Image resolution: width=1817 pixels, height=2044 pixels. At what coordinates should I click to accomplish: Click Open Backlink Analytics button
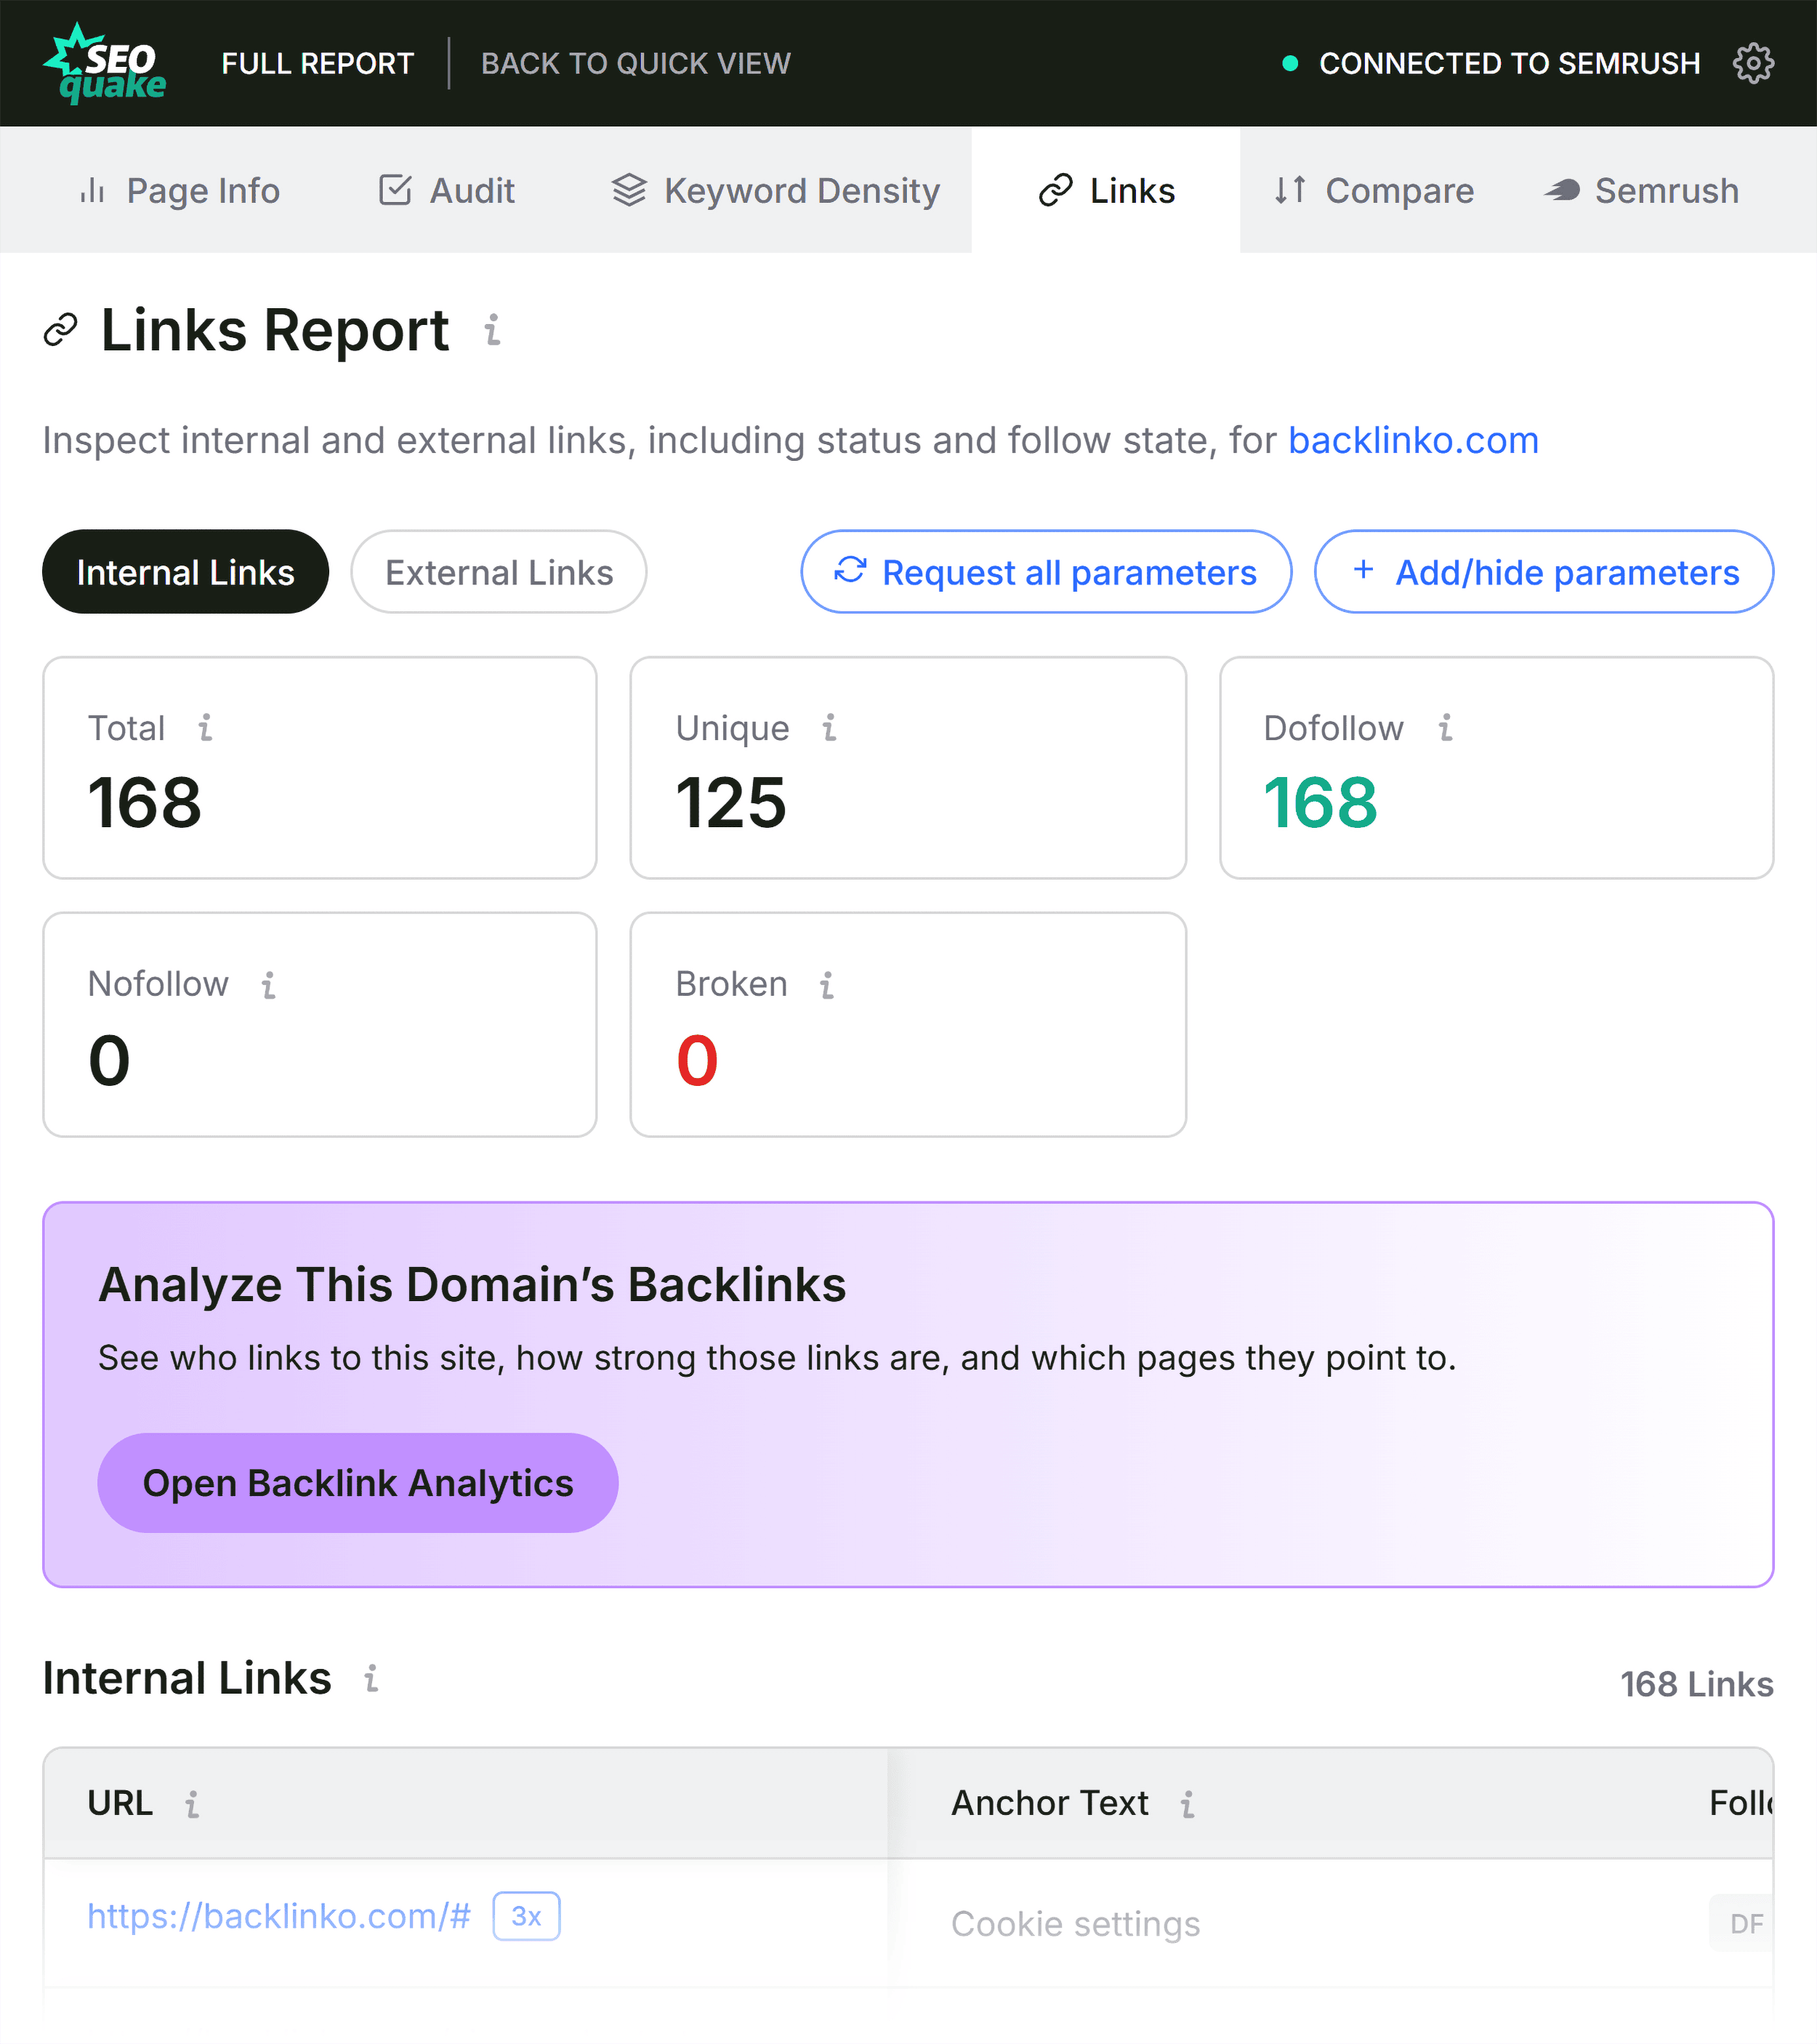[357, 1483]
